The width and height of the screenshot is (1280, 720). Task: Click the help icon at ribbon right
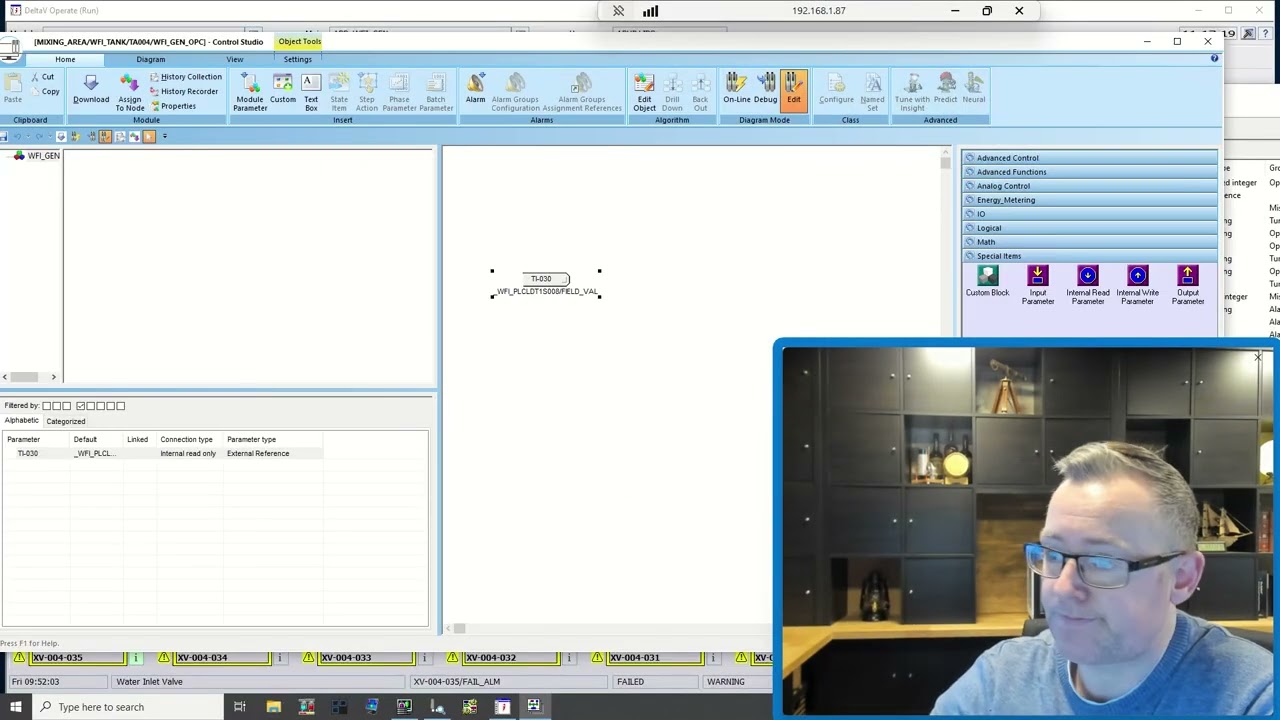1214,59
